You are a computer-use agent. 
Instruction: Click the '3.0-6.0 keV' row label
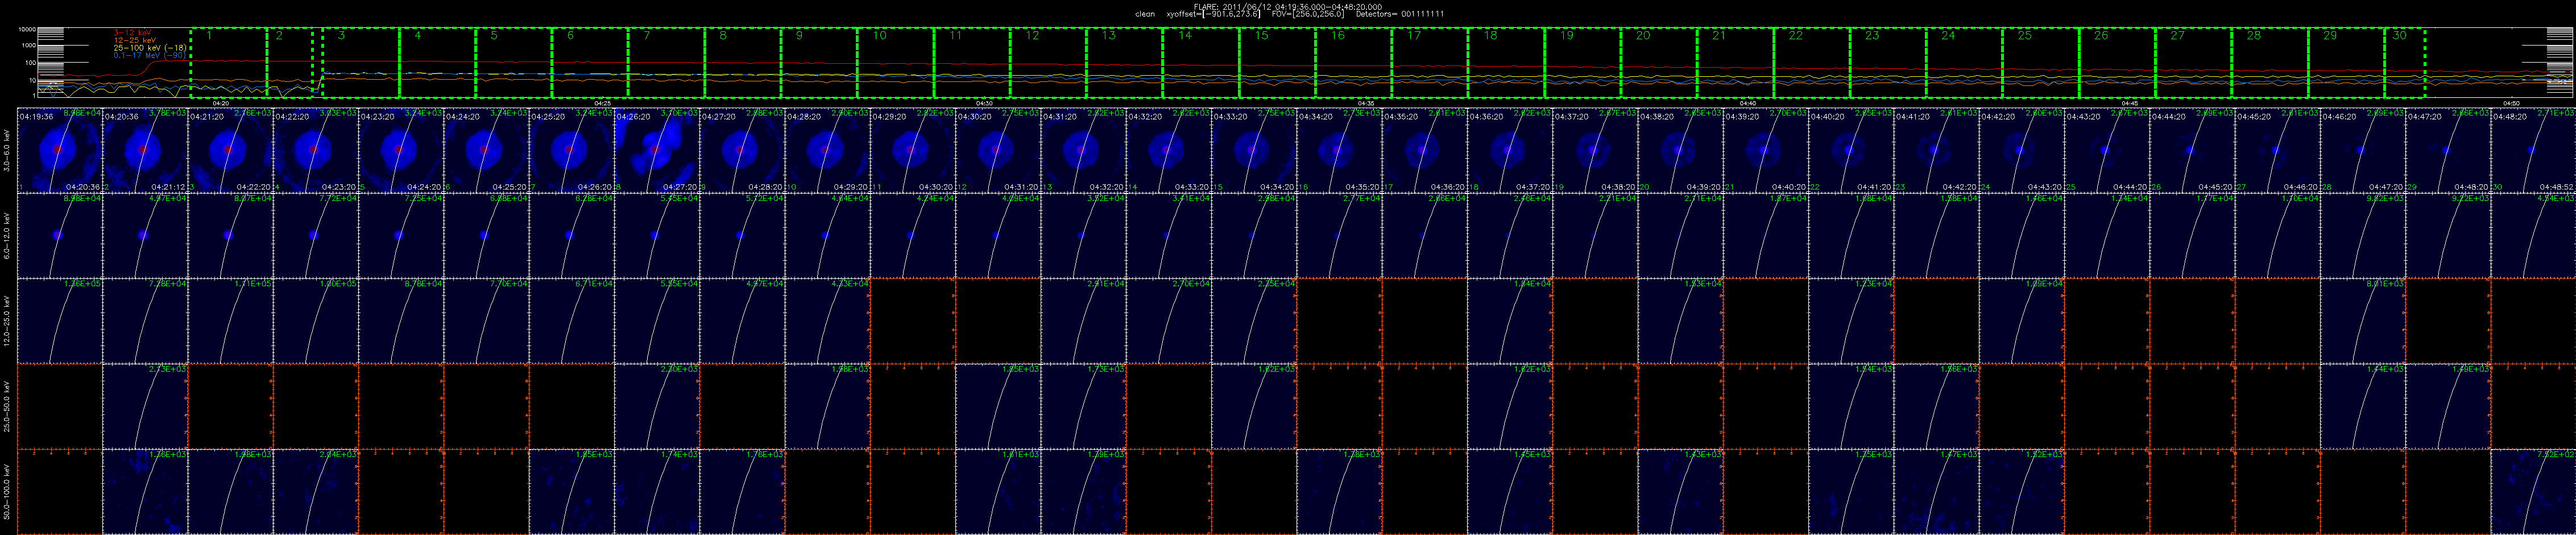tap(8, 150)
